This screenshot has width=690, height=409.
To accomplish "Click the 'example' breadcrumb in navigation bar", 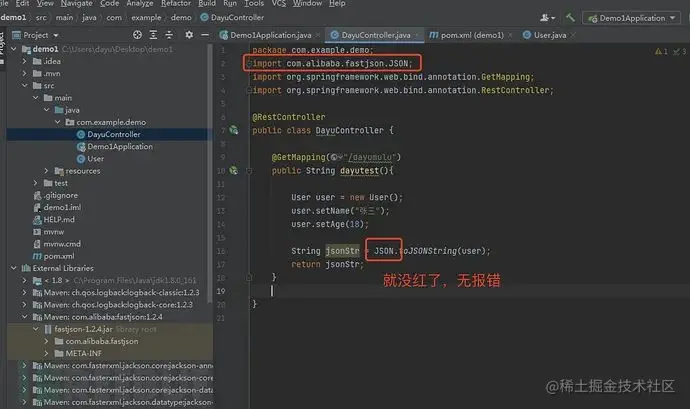I will [146, 18].
